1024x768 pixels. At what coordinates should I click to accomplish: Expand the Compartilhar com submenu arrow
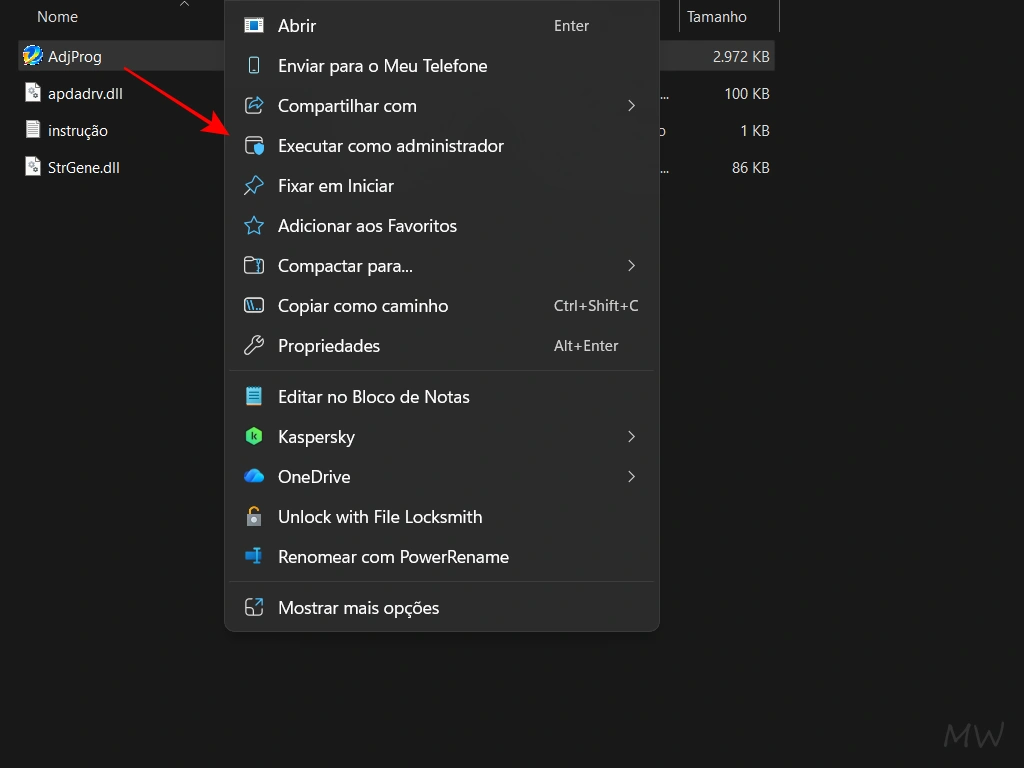[631, 106]
